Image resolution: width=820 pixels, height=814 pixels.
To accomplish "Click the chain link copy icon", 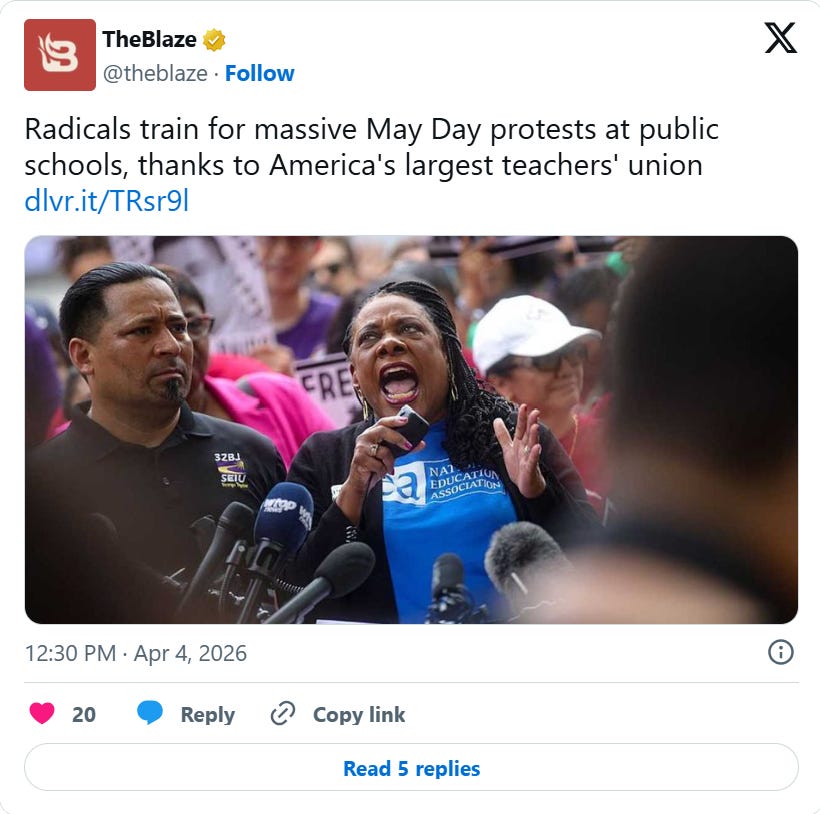I will [x=283, y=714].
